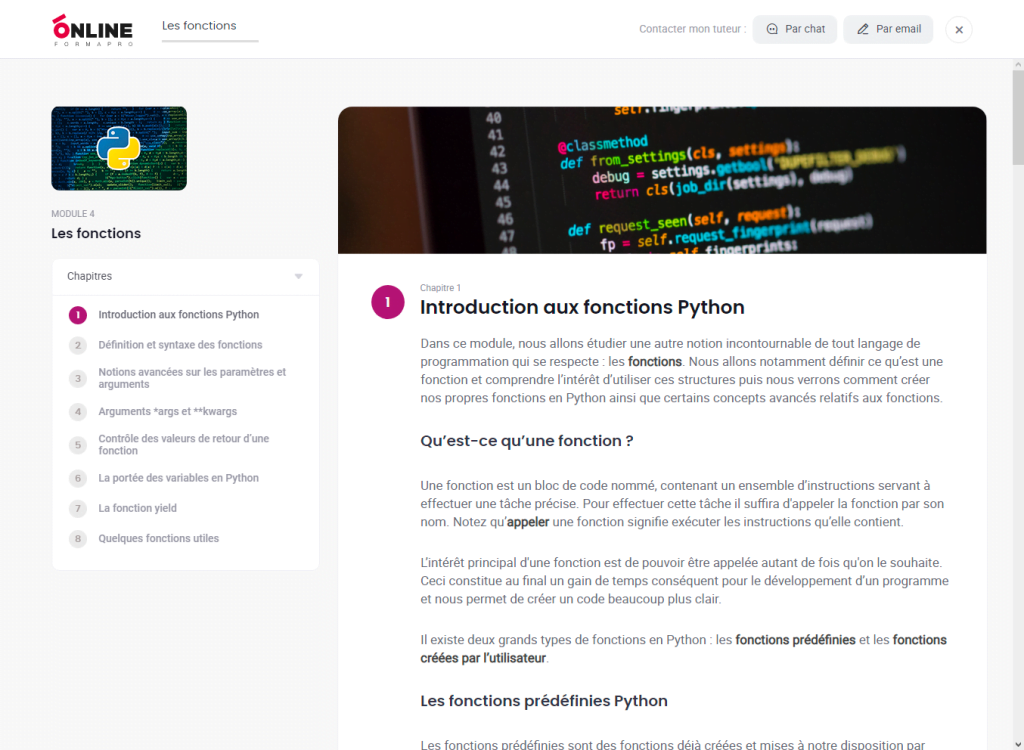Click the MODULE 4 label

coord(73,214)
